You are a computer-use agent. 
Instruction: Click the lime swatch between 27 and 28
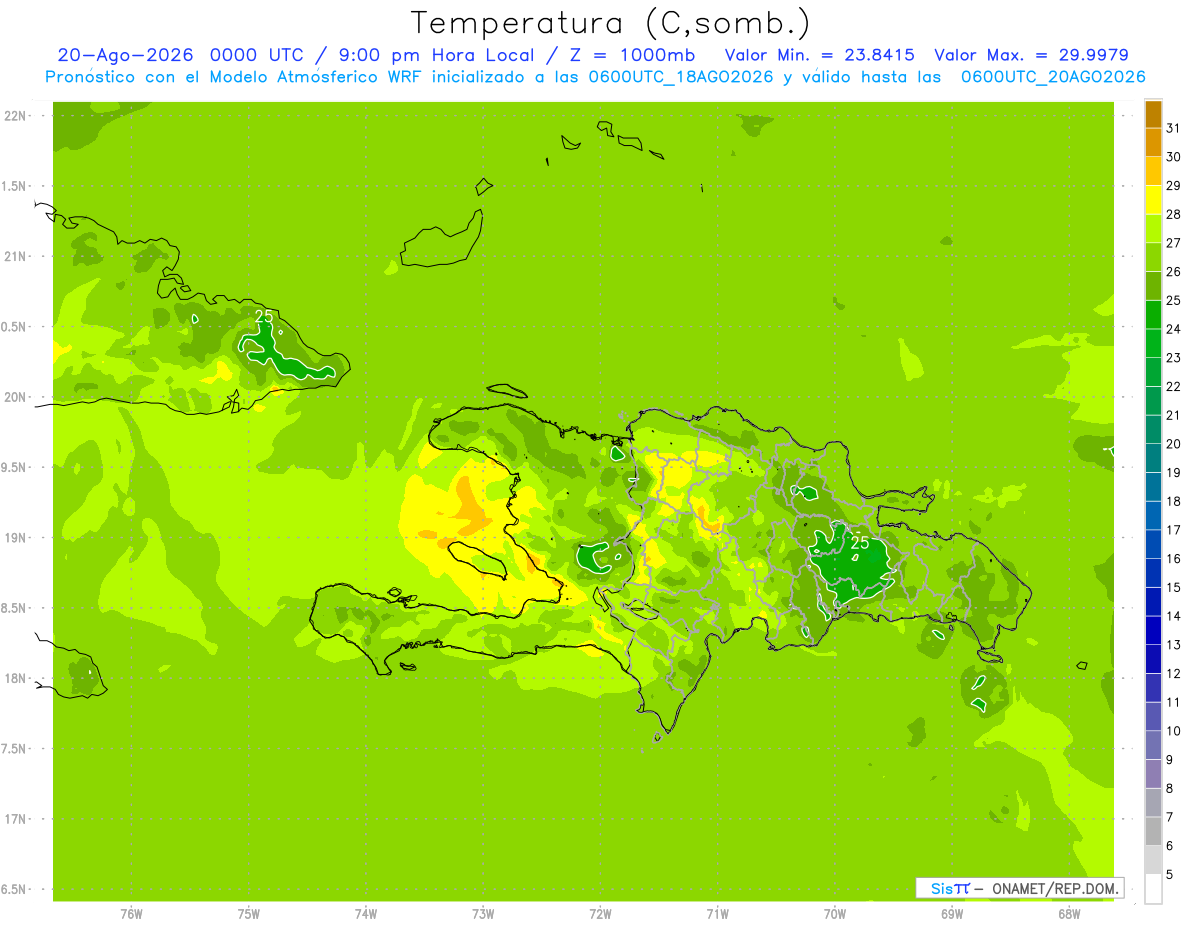tap(1153, 229)
